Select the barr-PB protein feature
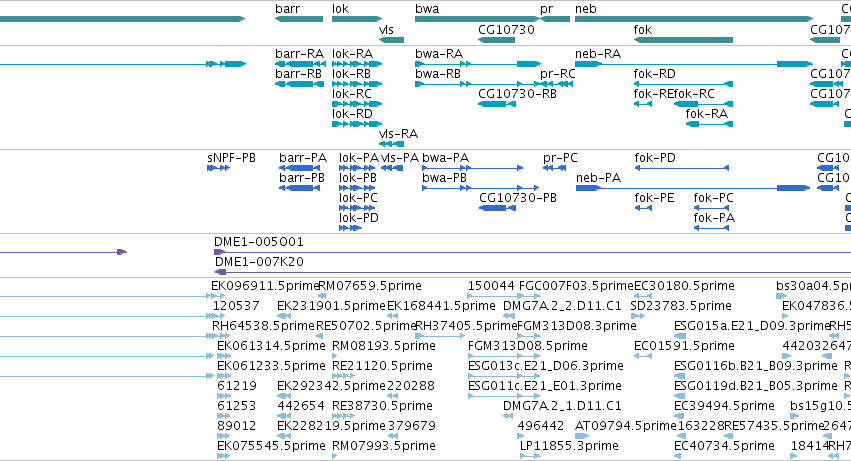The height and width of the screenshot is (461, 851). click(300, 188)
